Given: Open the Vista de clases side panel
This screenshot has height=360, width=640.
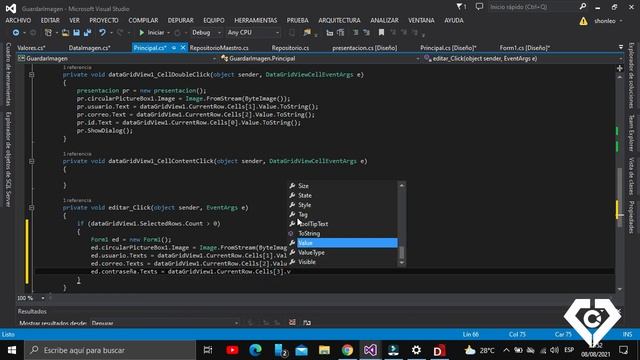Looking at the screenshot, I should click(x=631, y=176).
